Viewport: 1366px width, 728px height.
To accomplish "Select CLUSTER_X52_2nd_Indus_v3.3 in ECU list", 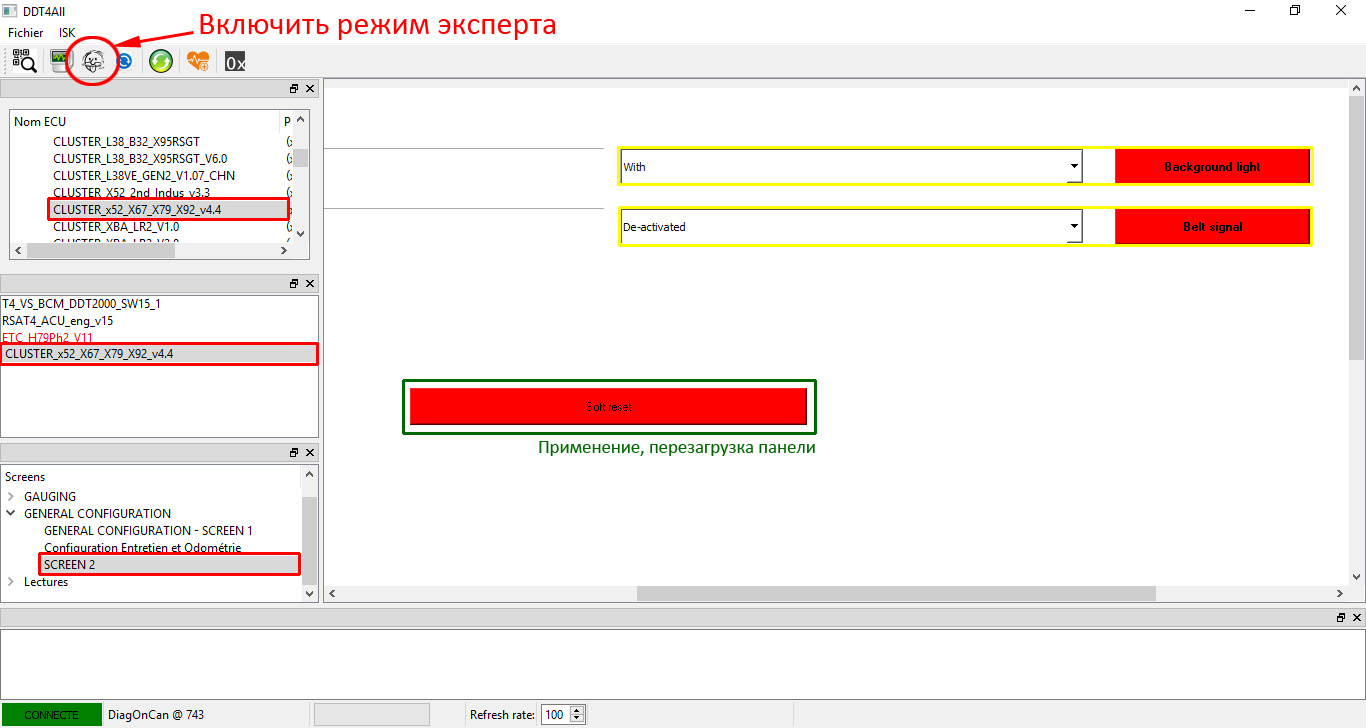I will pyautogui.click(x=131, y=192).
